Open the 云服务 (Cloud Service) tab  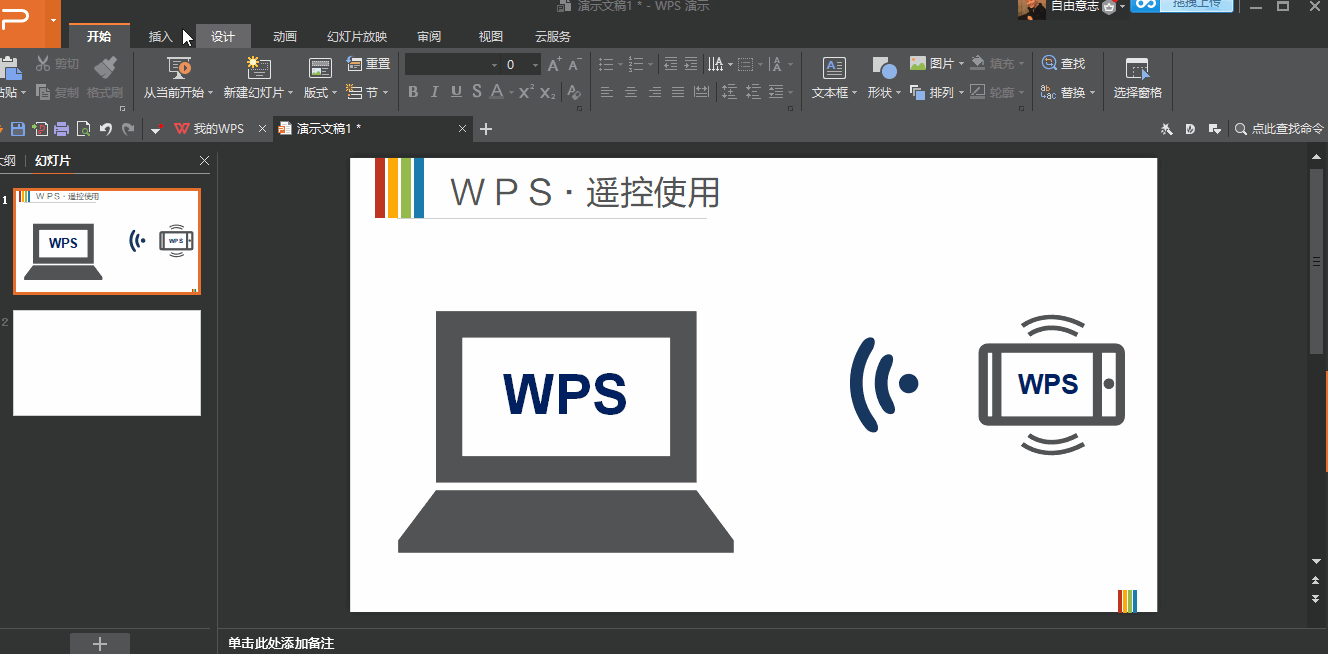pyautogui.click(x=553, y=37)
